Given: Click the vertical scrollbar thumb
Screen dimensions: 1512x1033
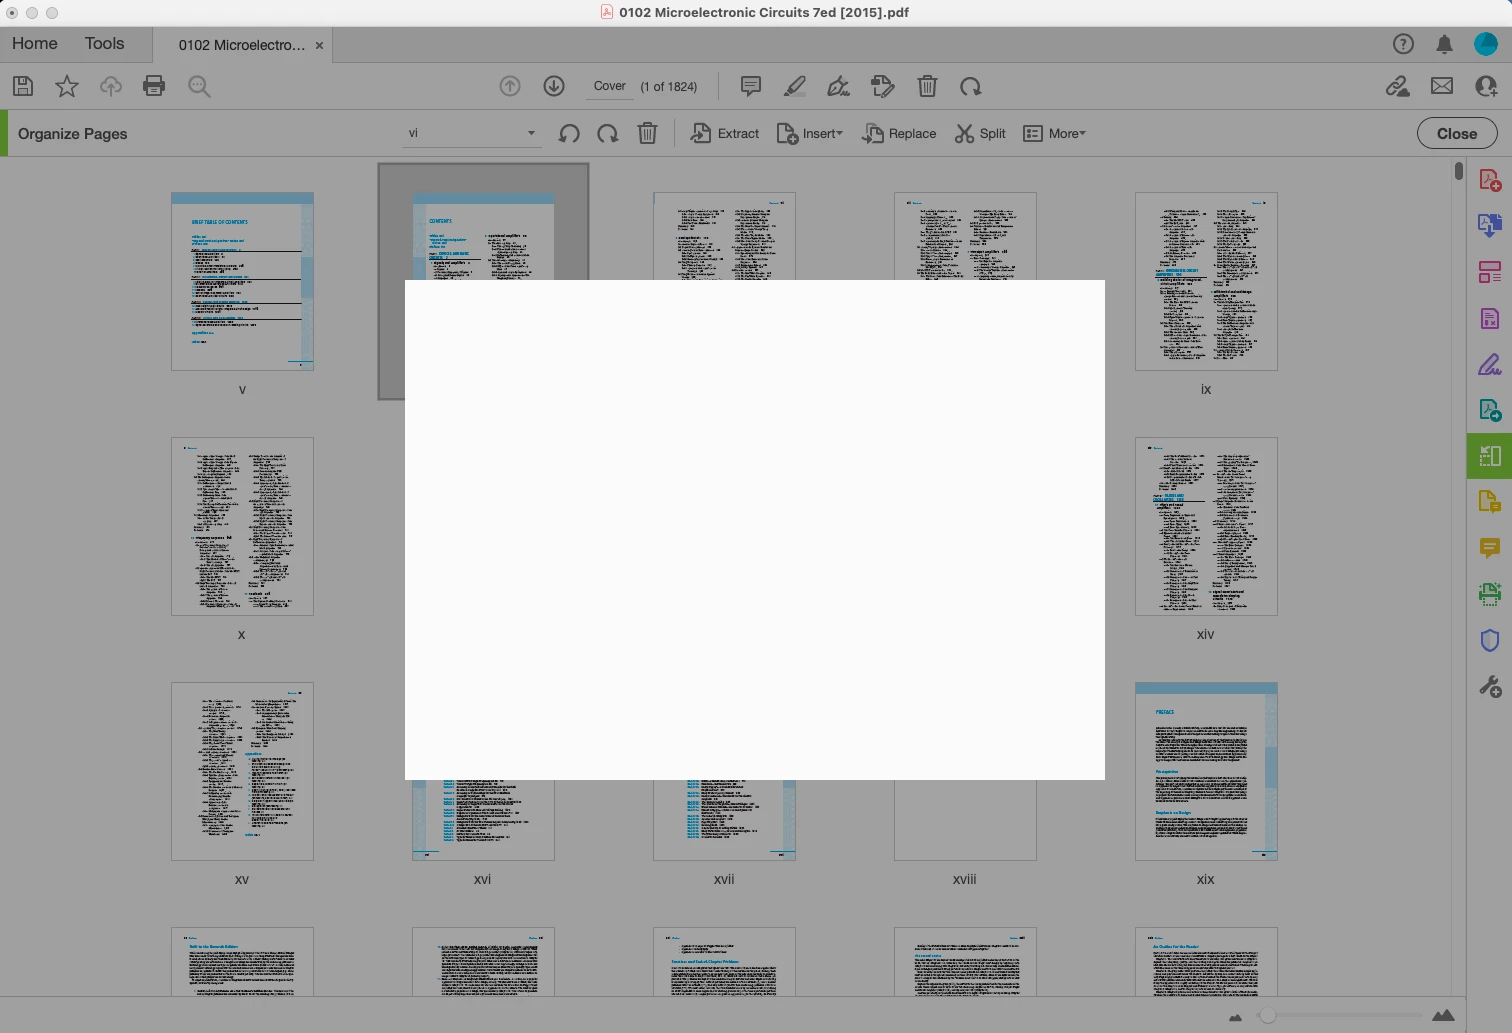Looking at the screenshot, I should pos(1459,171).
